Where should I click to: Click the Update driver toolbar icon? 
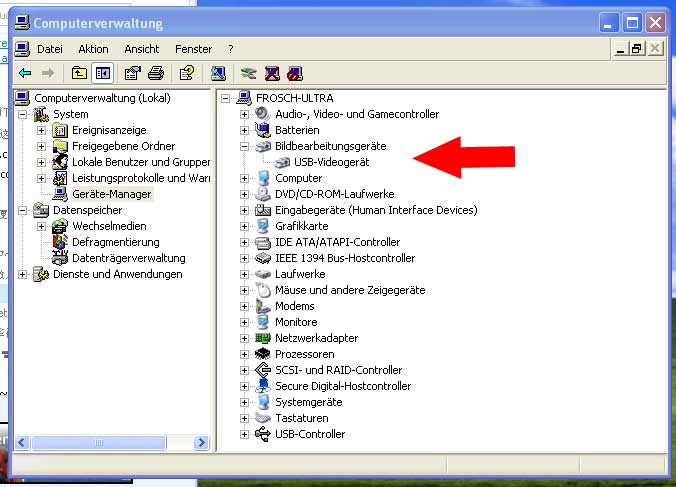point(248,73)
